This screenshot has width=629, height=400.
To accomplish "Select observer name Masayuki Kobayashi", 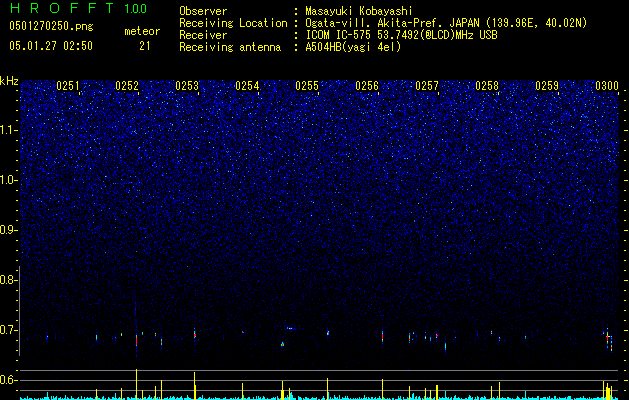I will click(359, 11).
